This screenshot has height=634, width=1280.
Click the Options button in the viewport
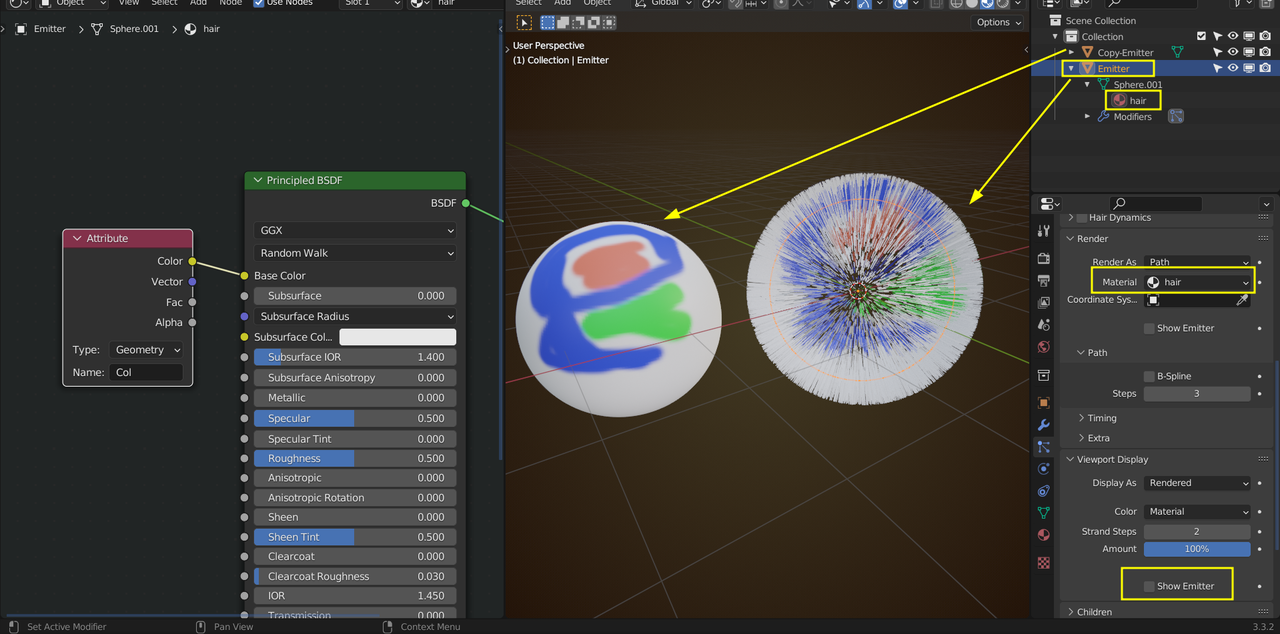(x=997, y=21)
